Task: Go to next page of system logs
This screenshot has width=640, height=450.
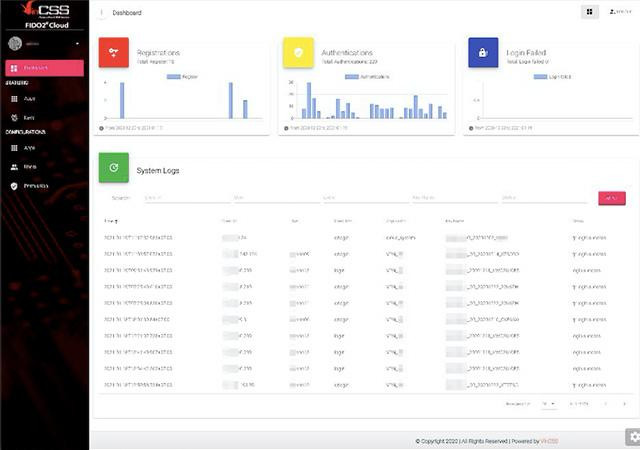Action: (624, 404)
